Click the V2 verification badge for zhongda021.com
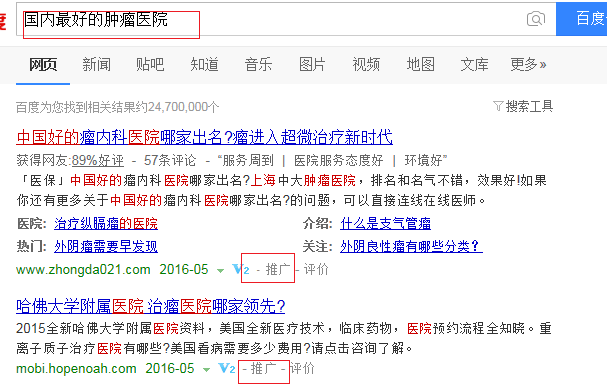 (241, 269)
